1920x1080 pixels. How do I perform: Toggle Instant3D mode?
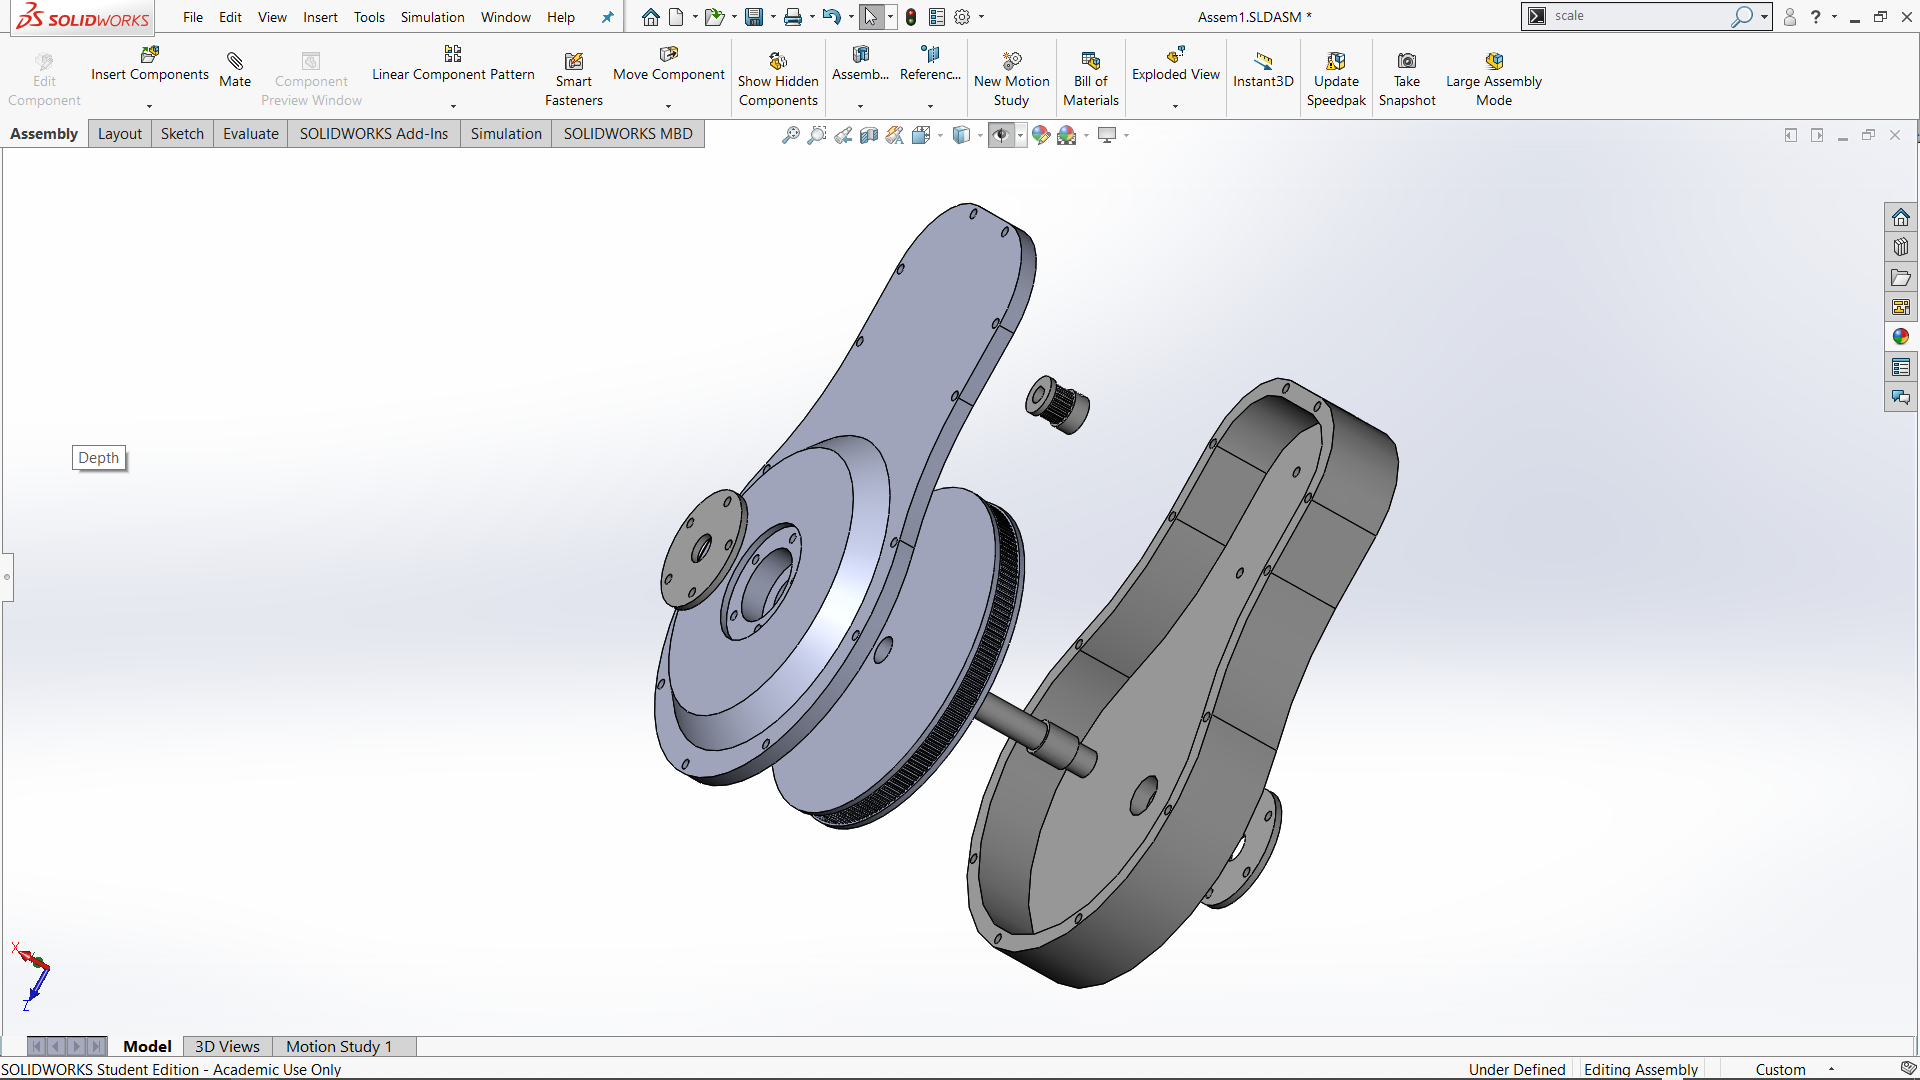tap(1263, 62)
